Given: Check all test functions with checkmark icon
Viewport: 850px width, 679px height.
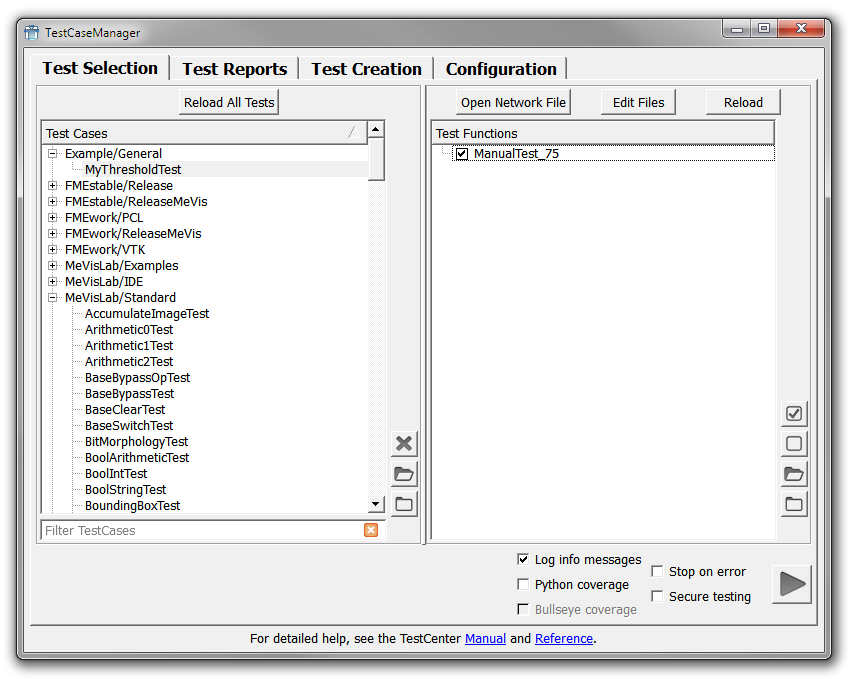Looking at the screenshot, I should pos(794,414).
